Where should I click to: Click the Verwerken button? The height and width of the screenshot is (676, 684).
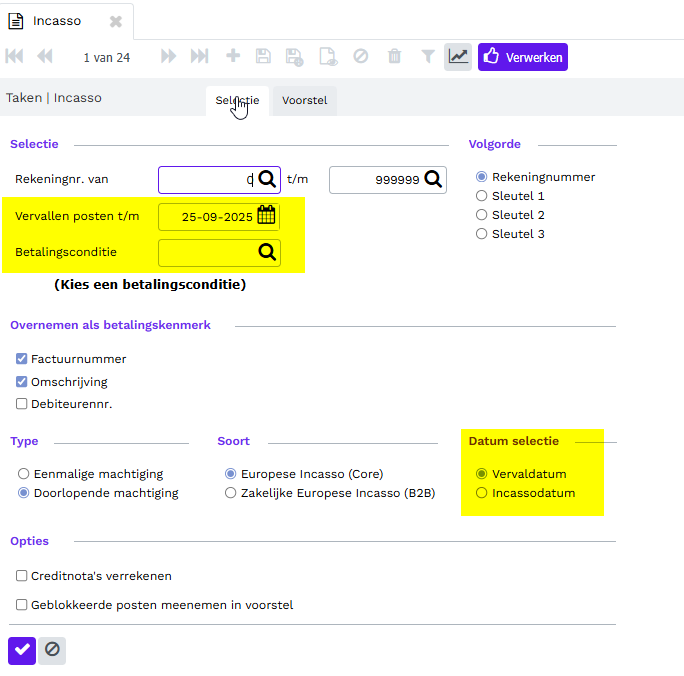[523, 57]
